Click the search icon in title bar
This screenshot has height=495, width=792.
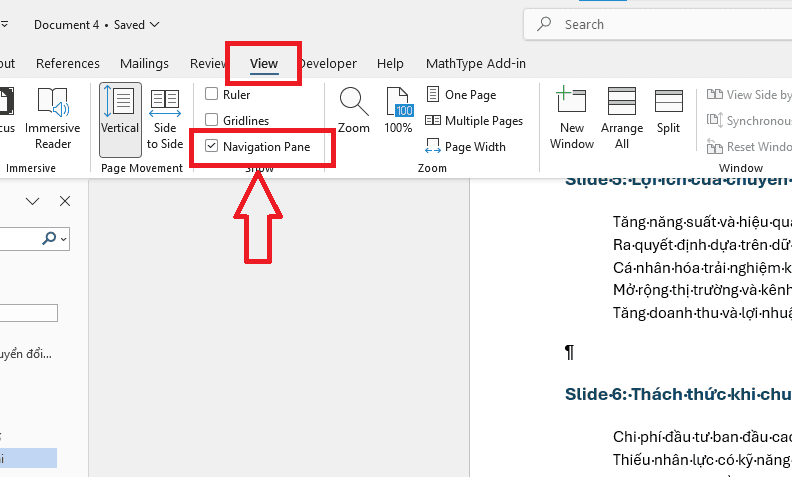pyautogui.click(x=544, y=24)
